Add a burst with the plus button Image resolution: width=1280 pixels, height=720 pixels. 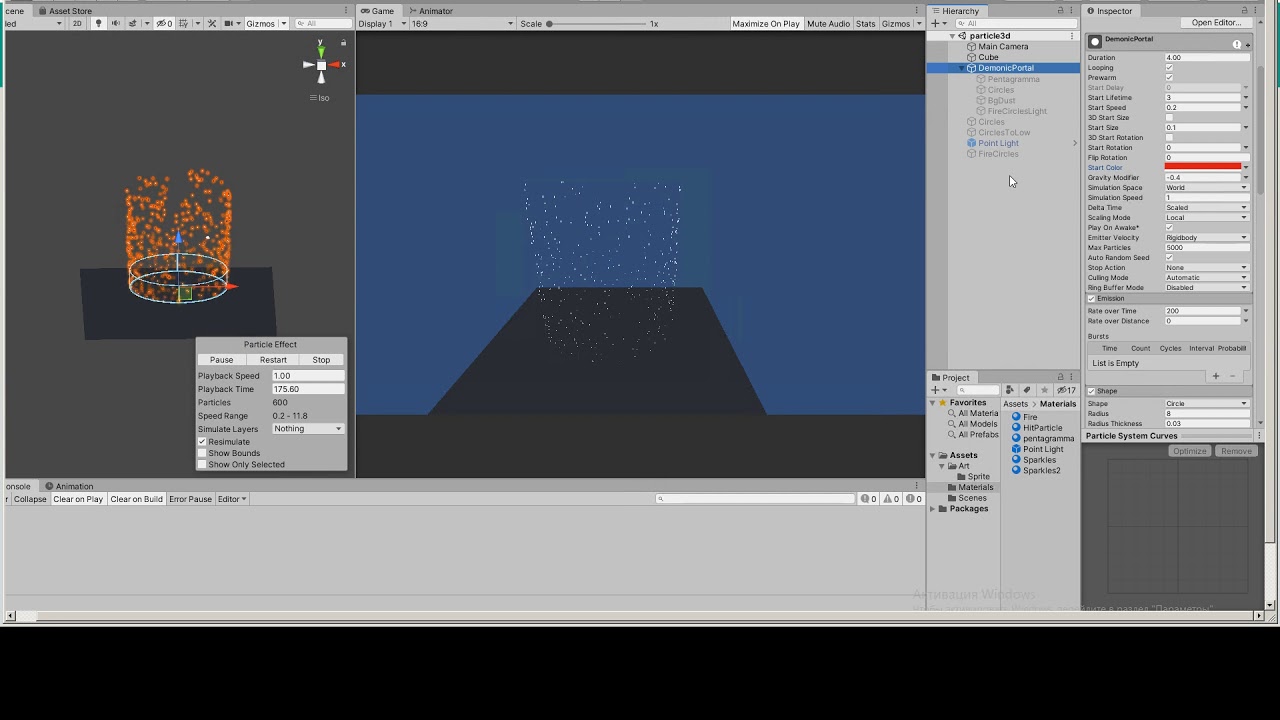pyautogui.click(x=1216, y=376)
